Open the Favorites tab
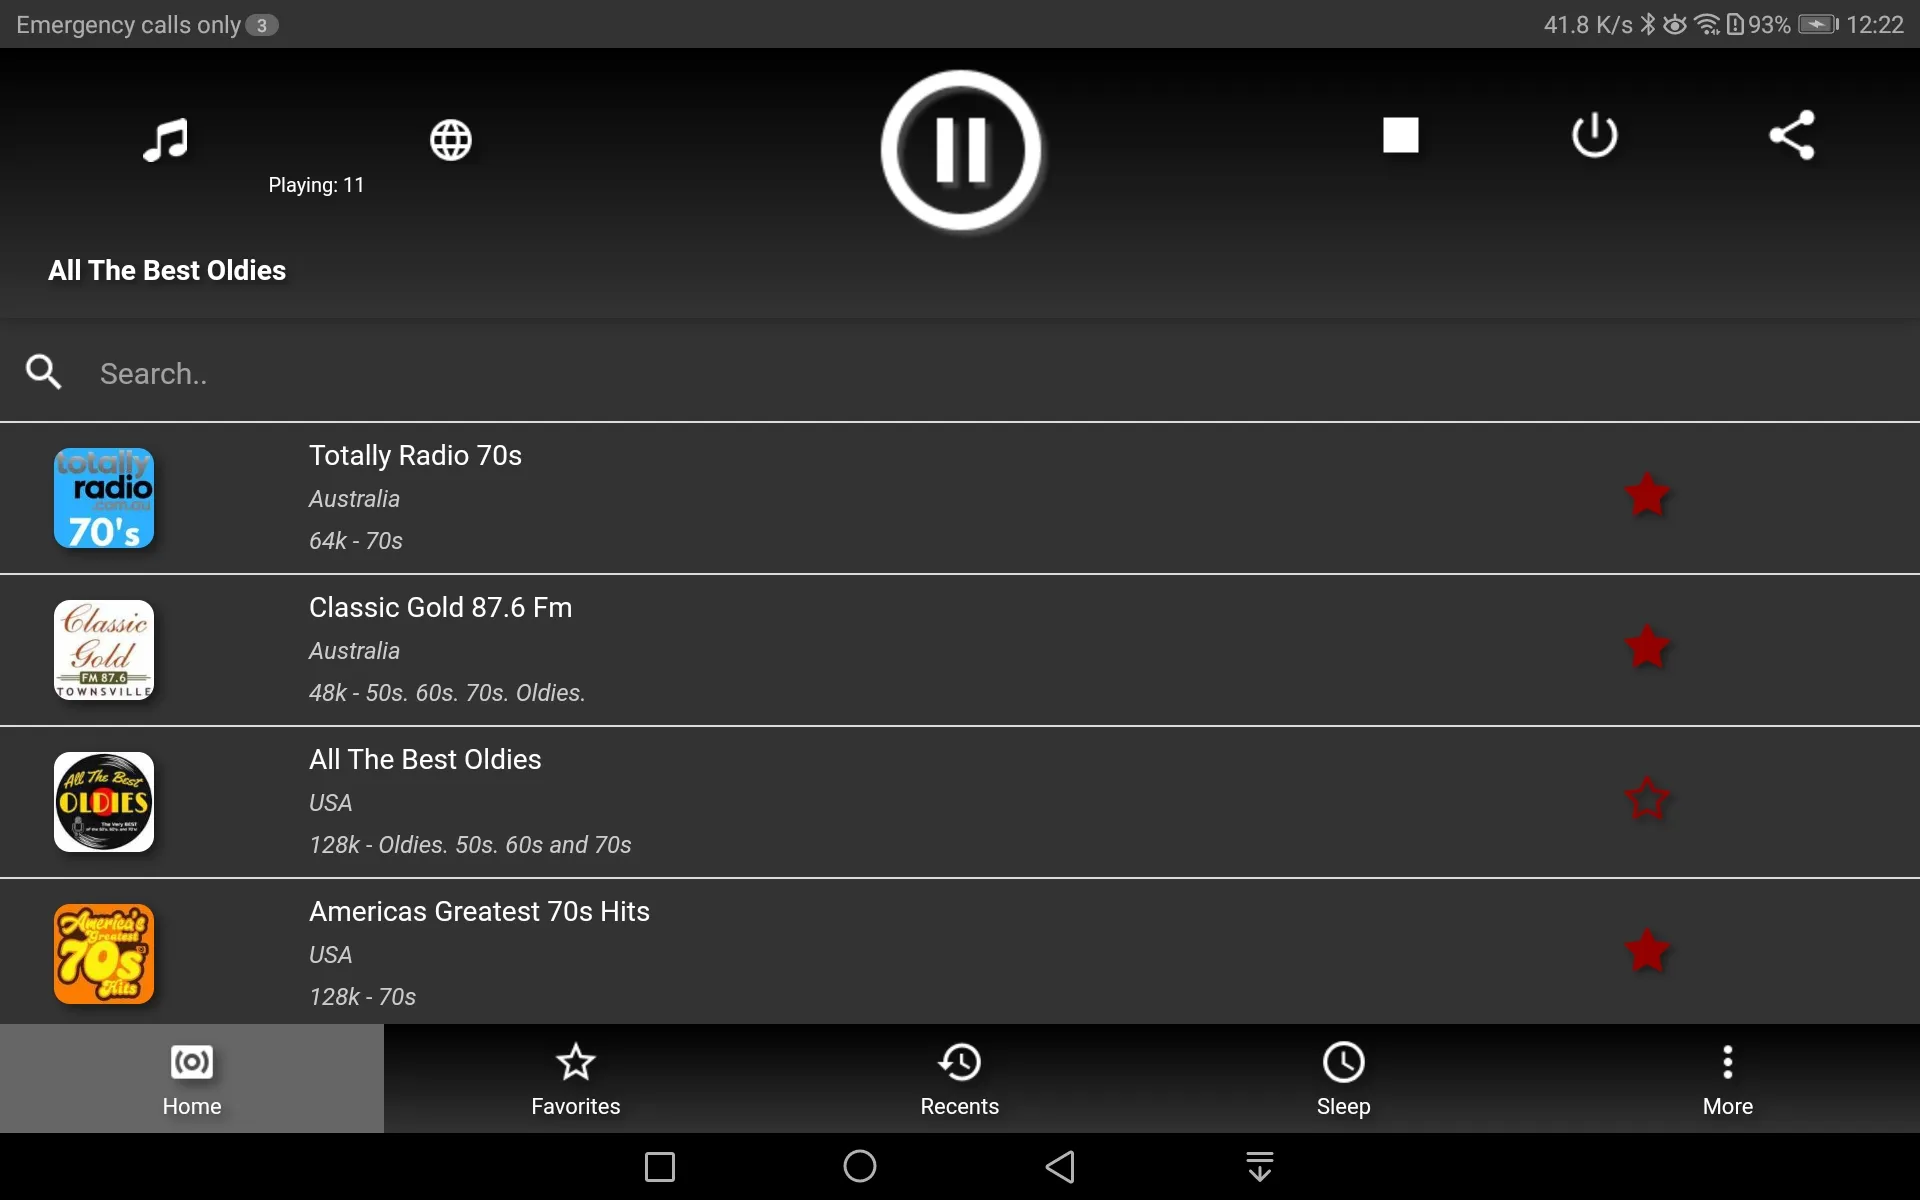The image size is (1920, 1200). click(576, 1078)
